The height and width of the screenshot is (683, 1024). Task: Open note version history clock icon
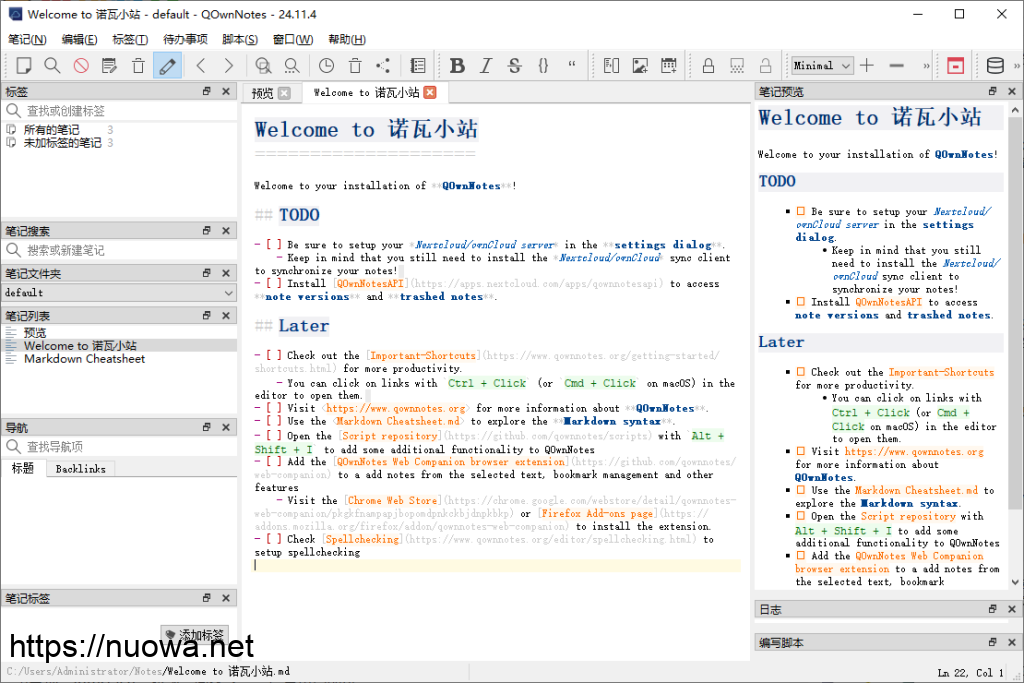(x=327, y=66)
